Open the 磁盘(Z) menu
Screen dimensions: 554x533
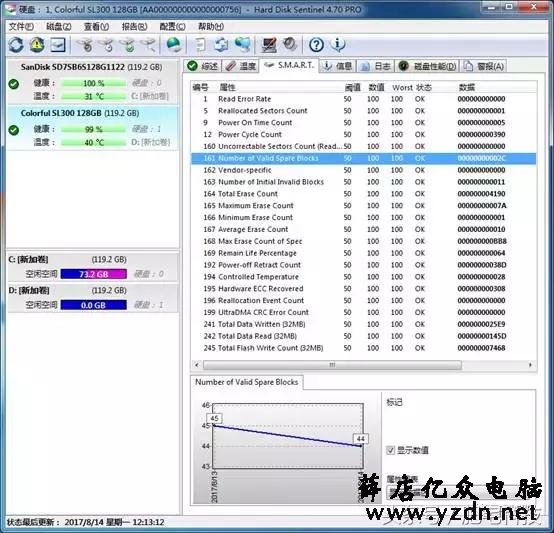pos(59,26)
